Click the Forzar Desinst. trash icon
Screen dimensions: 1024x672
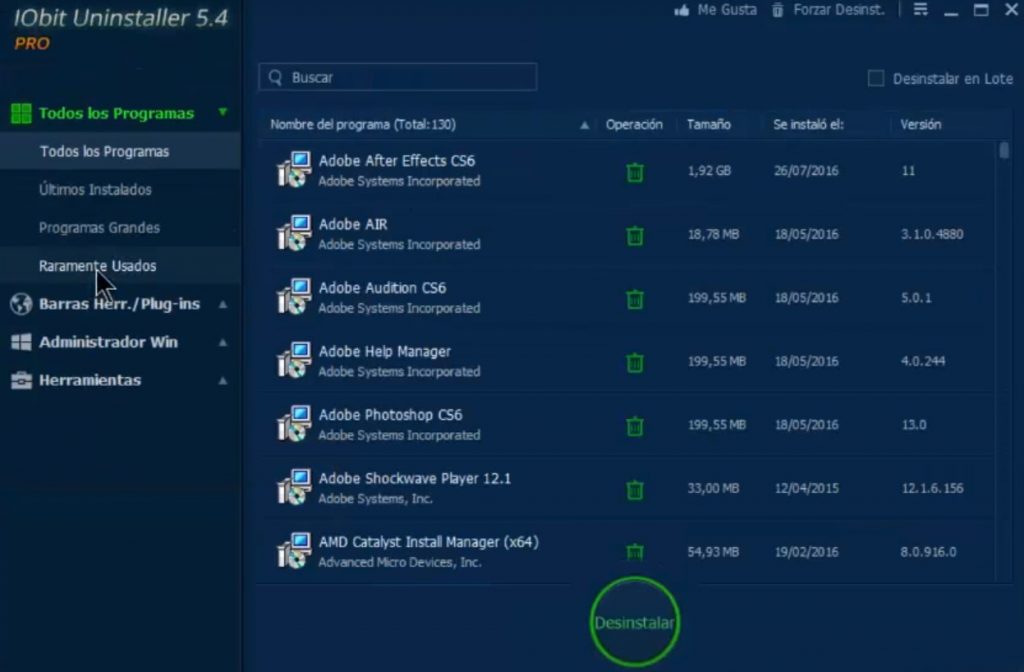pyautogui.click(x=778, y=10)
